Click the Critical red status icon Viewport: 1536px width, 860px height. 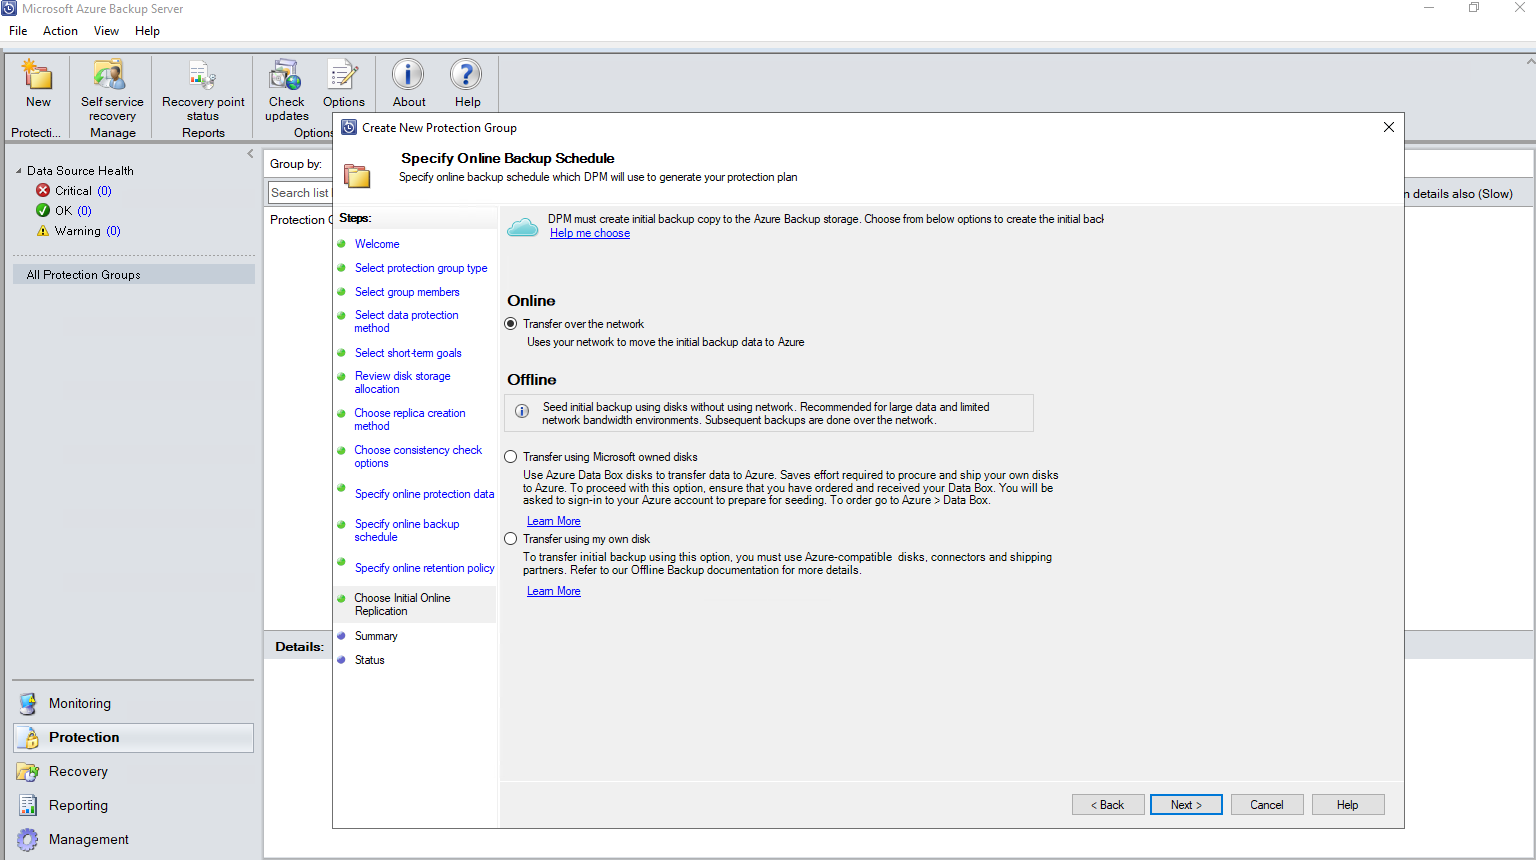click(43, 190)
